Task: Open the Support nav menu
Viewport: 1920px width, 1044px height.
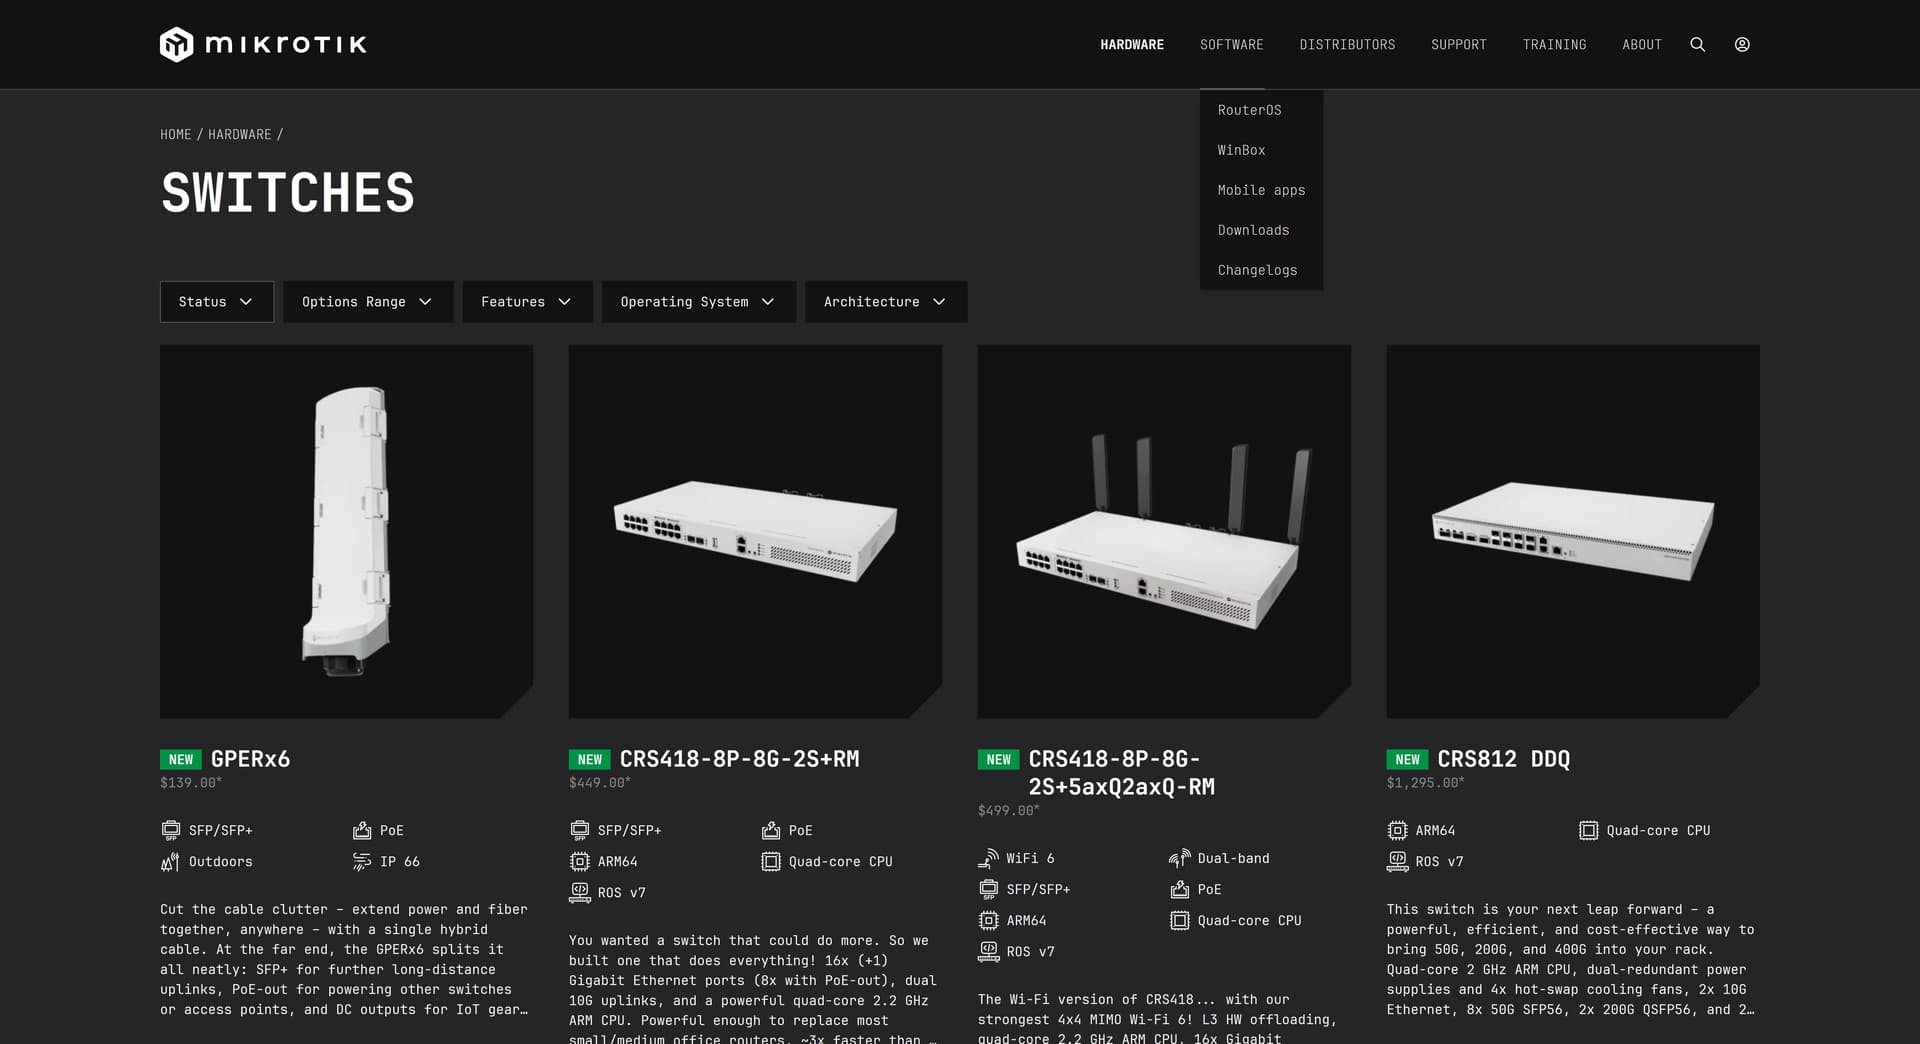Action: pos(1459,44)
